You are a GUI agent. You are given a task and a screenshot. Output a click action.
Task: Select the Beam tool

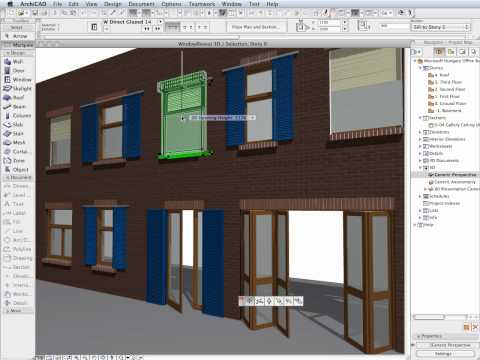18,107
